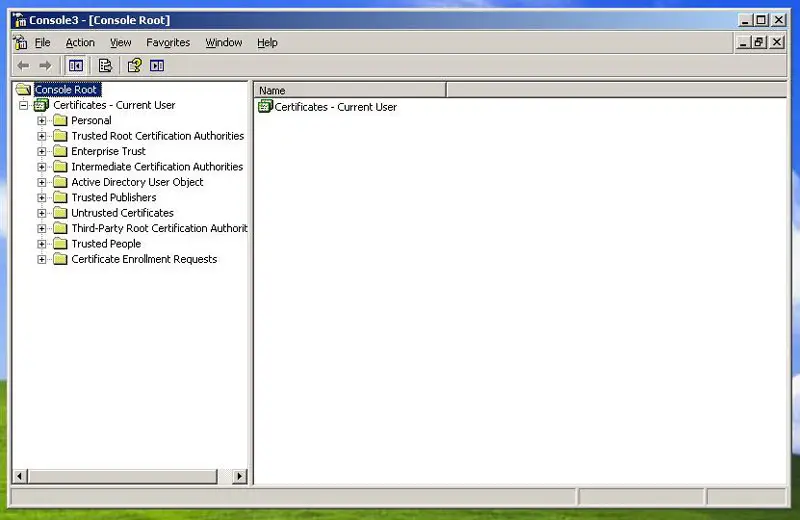Select Certificate Enrollment Requests label
This screenshot has height=520, width=800.
(x=144, y=259)
